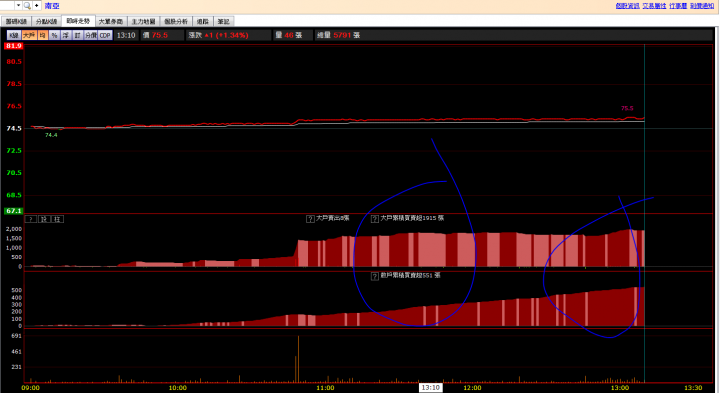Toggle the 訂 button in chart toolbar
Screen dimensions: 720x393
(78, 35)
